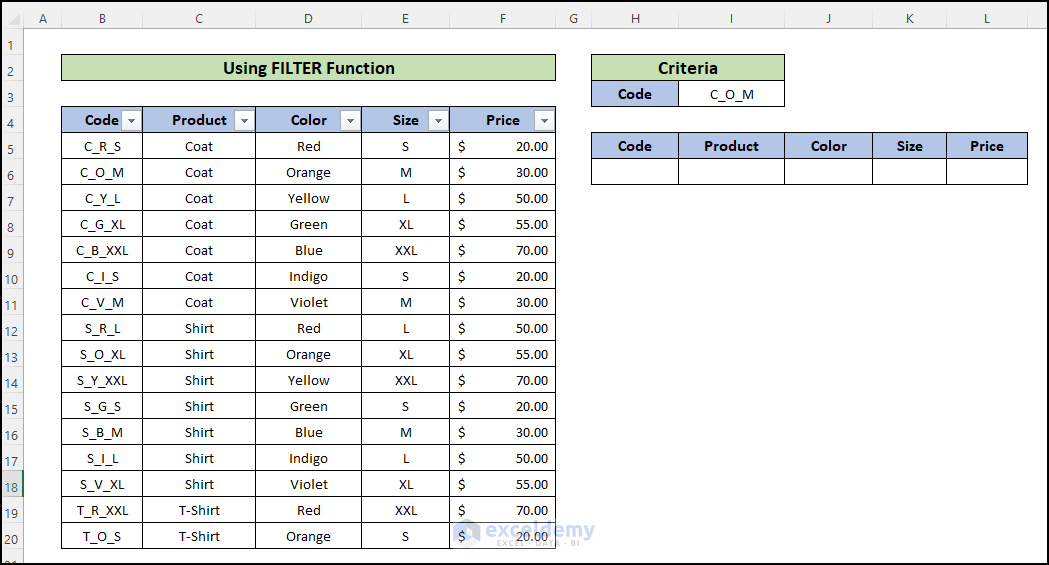Click the empty cell under the results Price header
This screenshot has width=1049, height=565.
click(x=986, y=172)
